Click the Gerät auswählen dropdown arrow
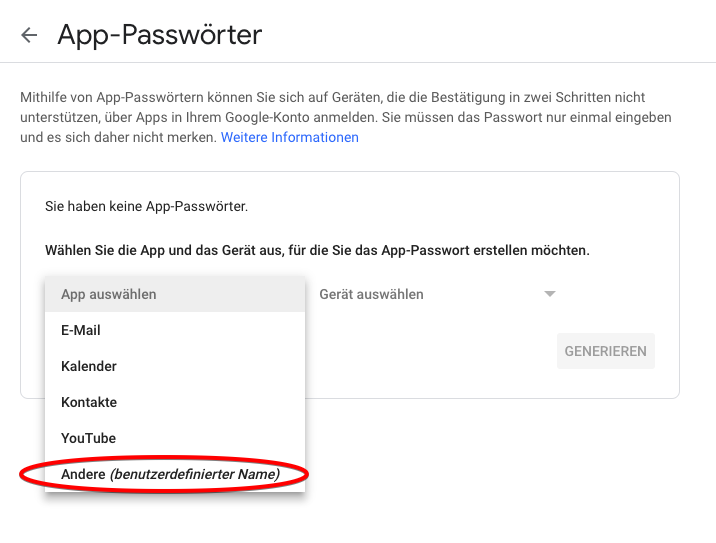 pyautogui.click(x=549, y=294)
